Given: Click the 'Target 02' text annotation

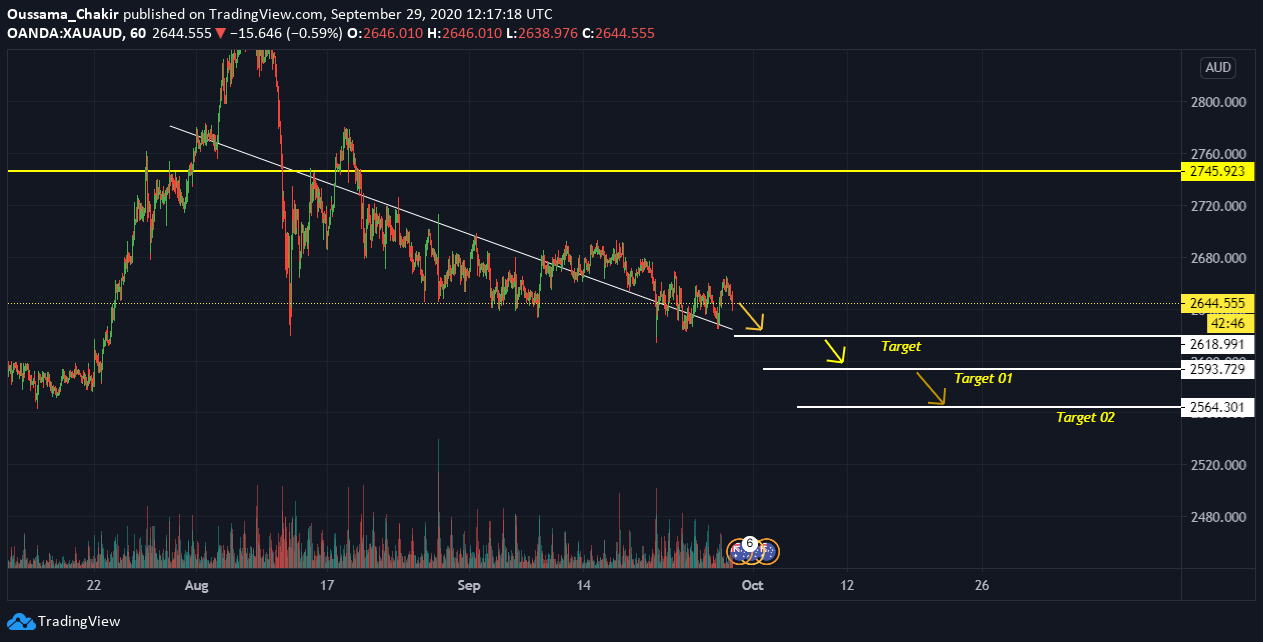Looking at the screenshot, I should [x=1085, y=418].
